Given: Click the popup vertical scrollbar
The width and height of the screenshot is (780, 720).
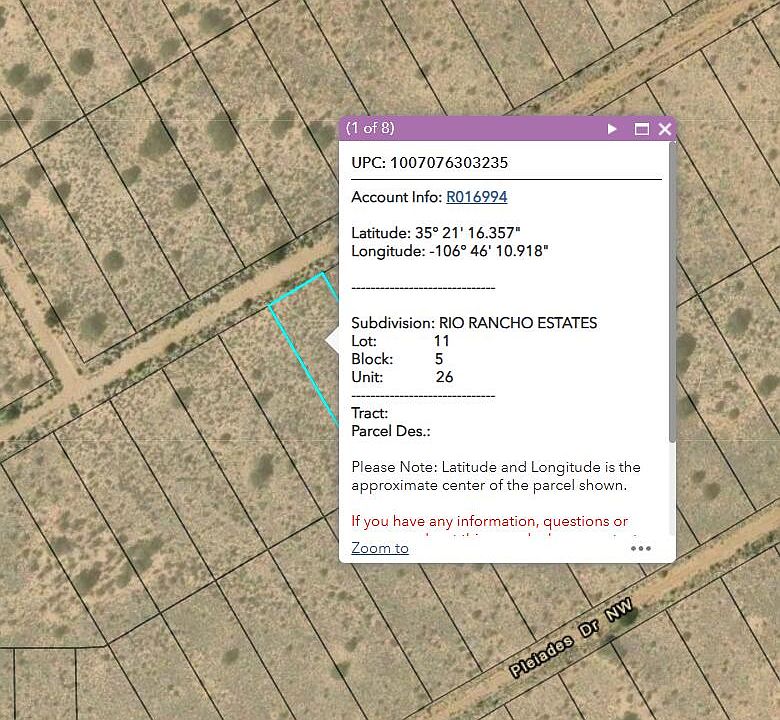Looking at the screenshot, I should [x=673, y=294].
